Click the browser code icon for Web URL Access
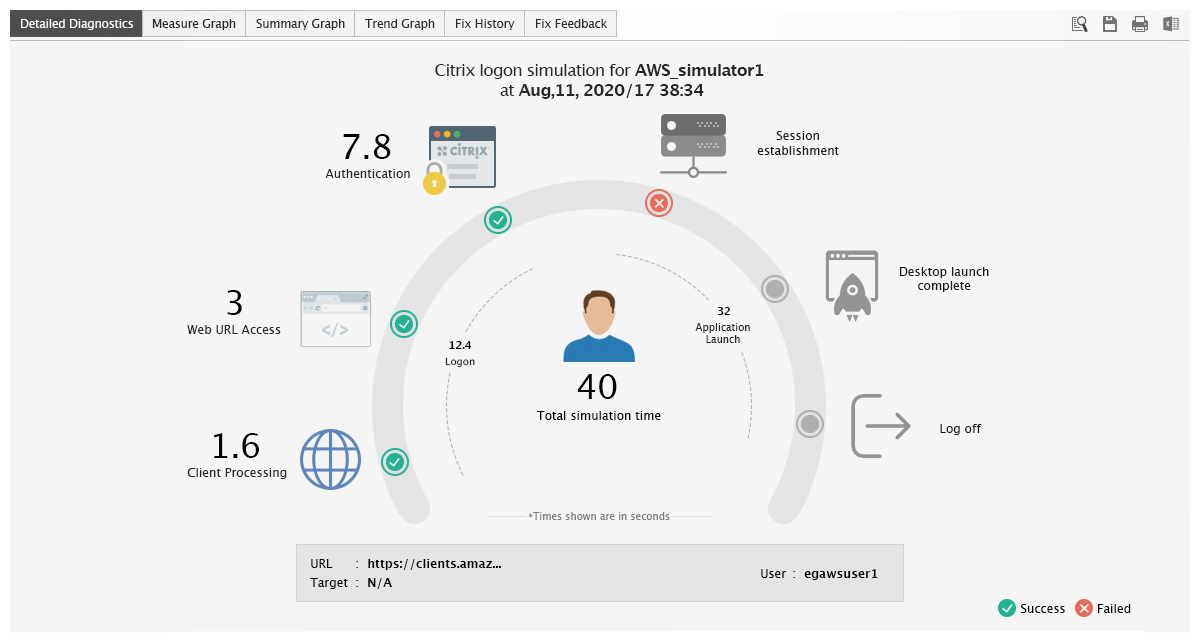This screenshot has height=642, width=1200. coord(336,319)
